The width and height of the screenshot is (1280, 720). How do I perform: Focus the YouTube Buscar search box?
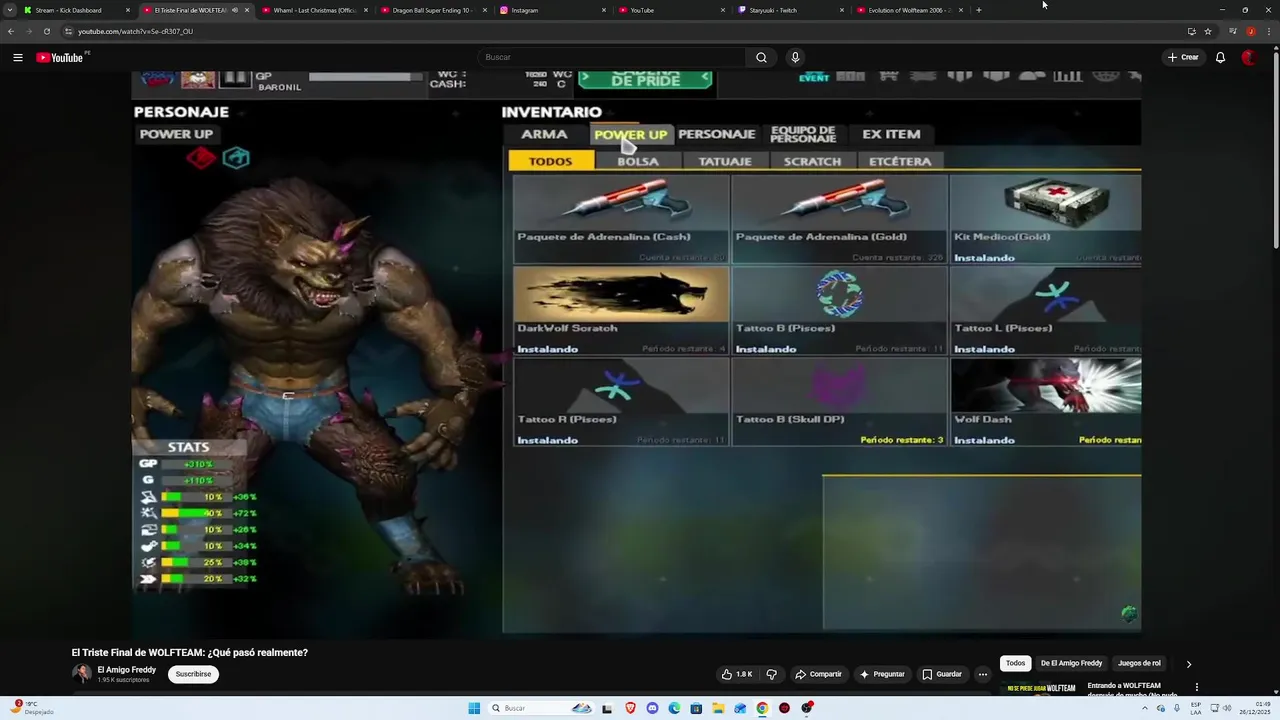coord(612,57)
